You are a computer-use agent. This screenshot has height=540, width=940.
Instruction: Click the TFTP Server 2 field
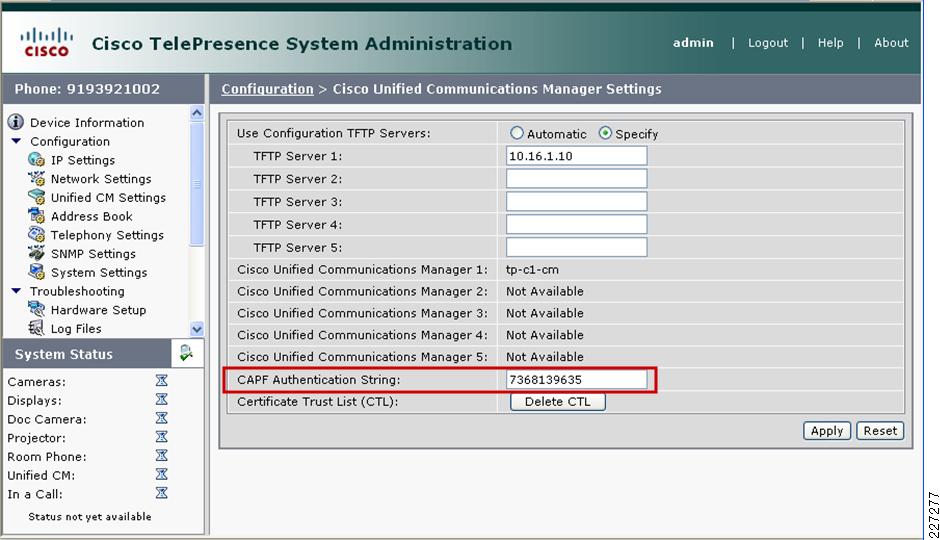[x=576, y=179]
